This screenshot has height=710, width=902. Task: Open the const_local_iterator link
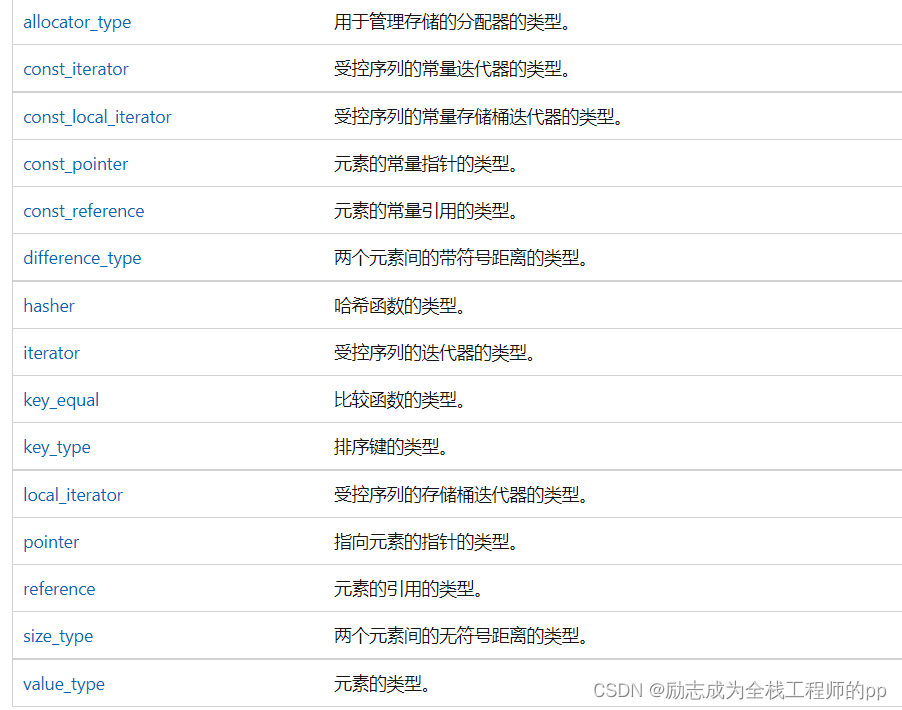pyautogui.click(x=97, y=117)
